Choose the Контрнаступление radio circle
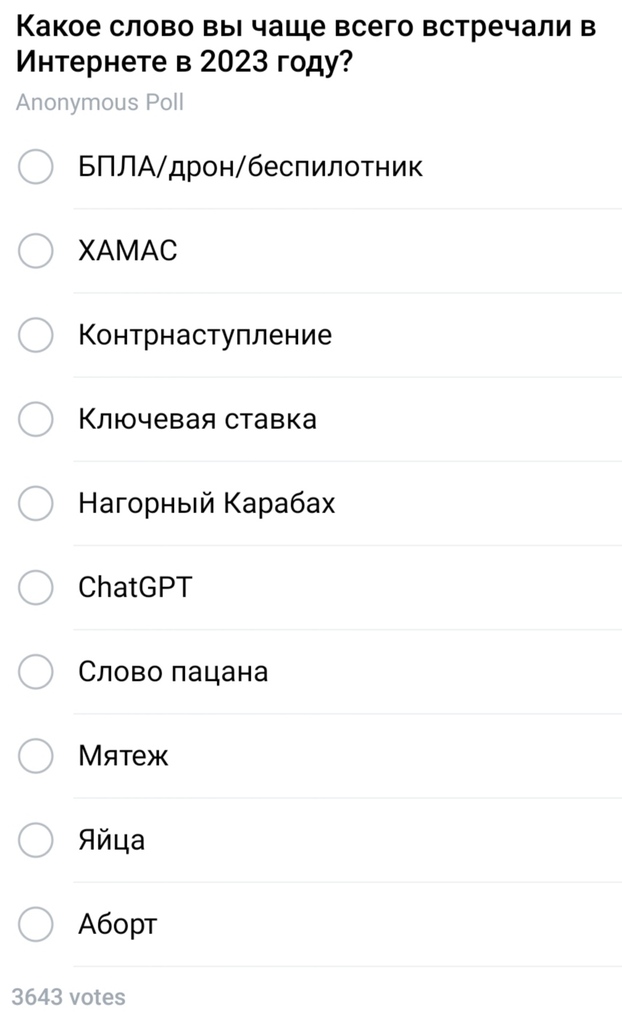The height and width of the screenshot is (1024, 622). 36,335
